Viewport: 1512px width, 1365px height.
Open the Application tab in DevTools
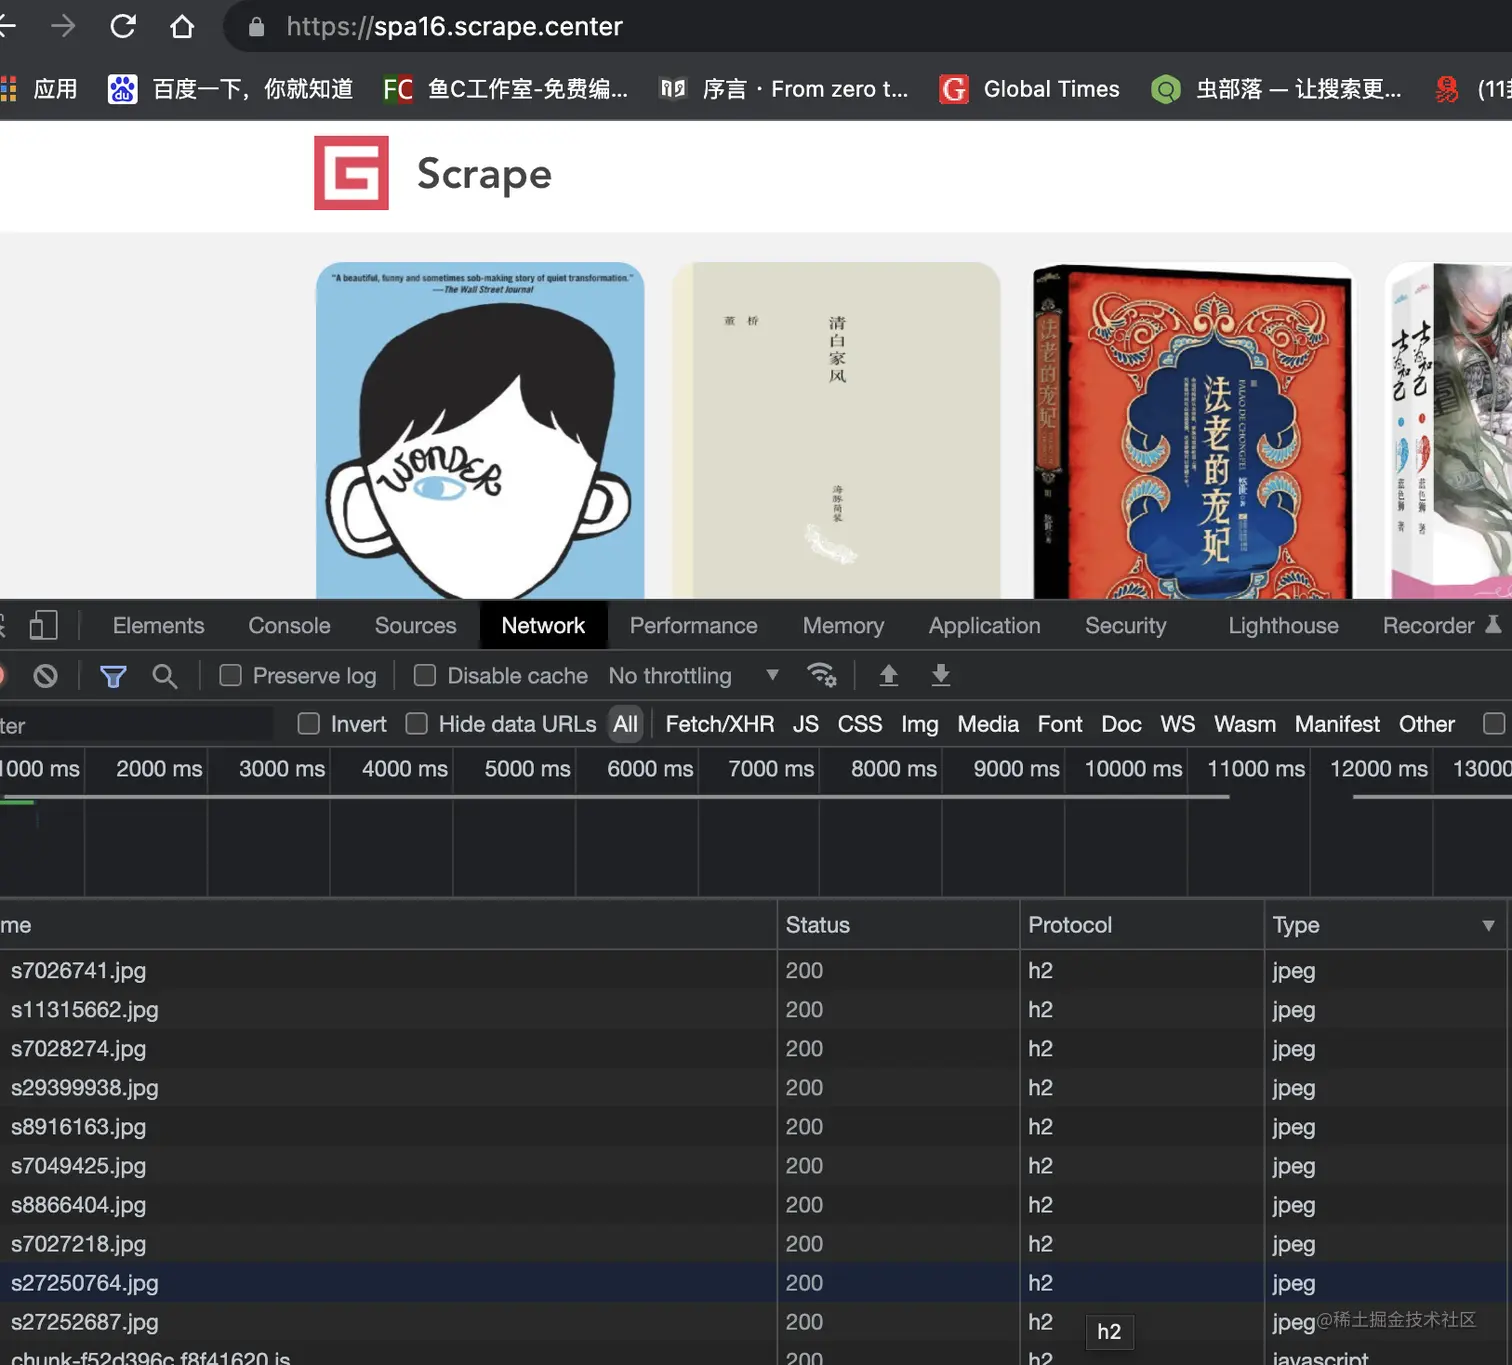coord(984,625)
